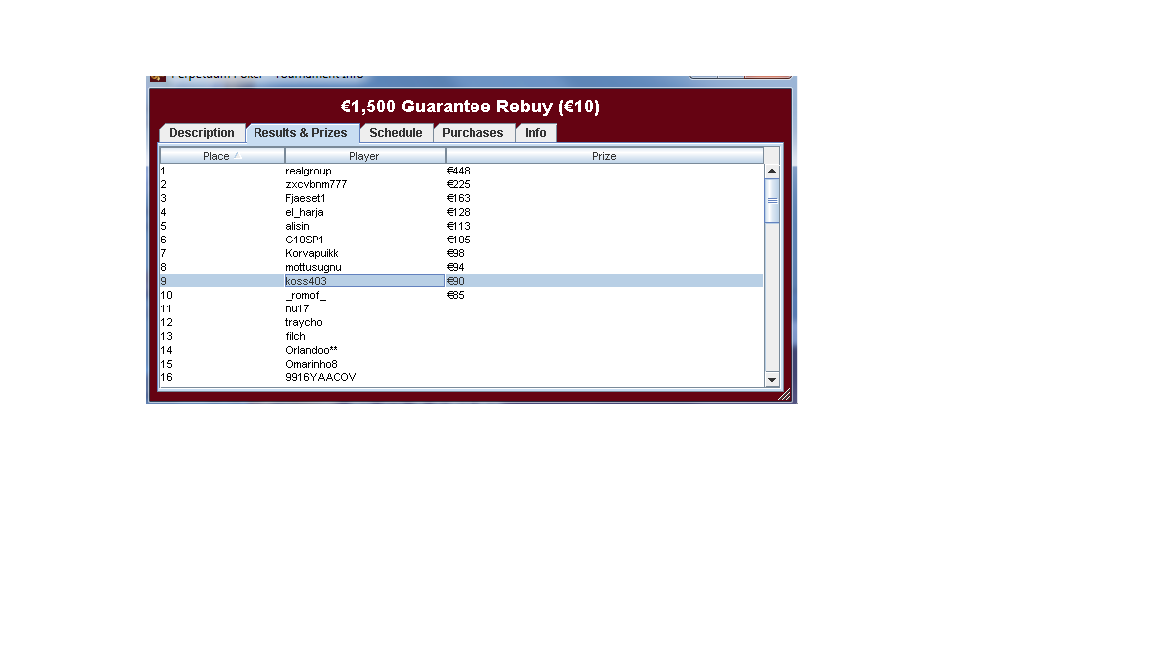Viewport: 1152px width, 648px height.
Task: Click the vertical scrollbar thumb
Action: (x=772, y=200)
